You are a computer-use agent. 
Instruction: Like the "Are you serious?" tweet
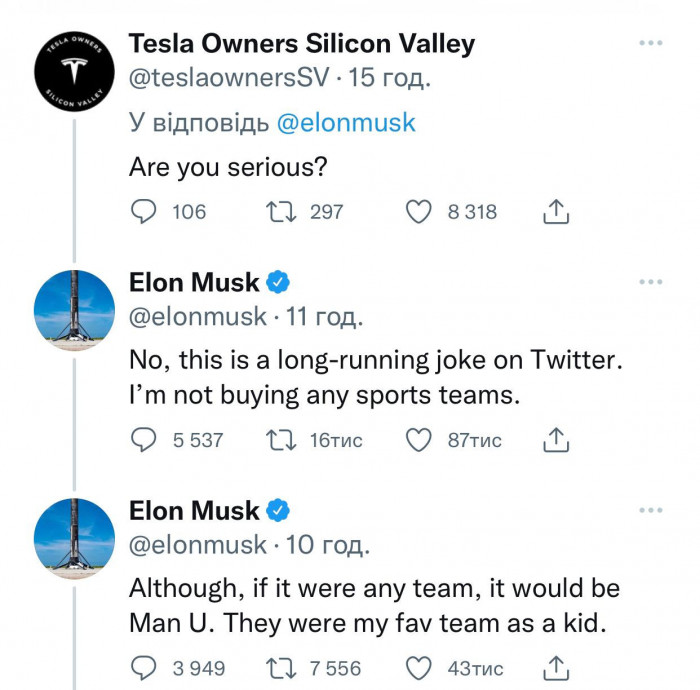(418, 212)
